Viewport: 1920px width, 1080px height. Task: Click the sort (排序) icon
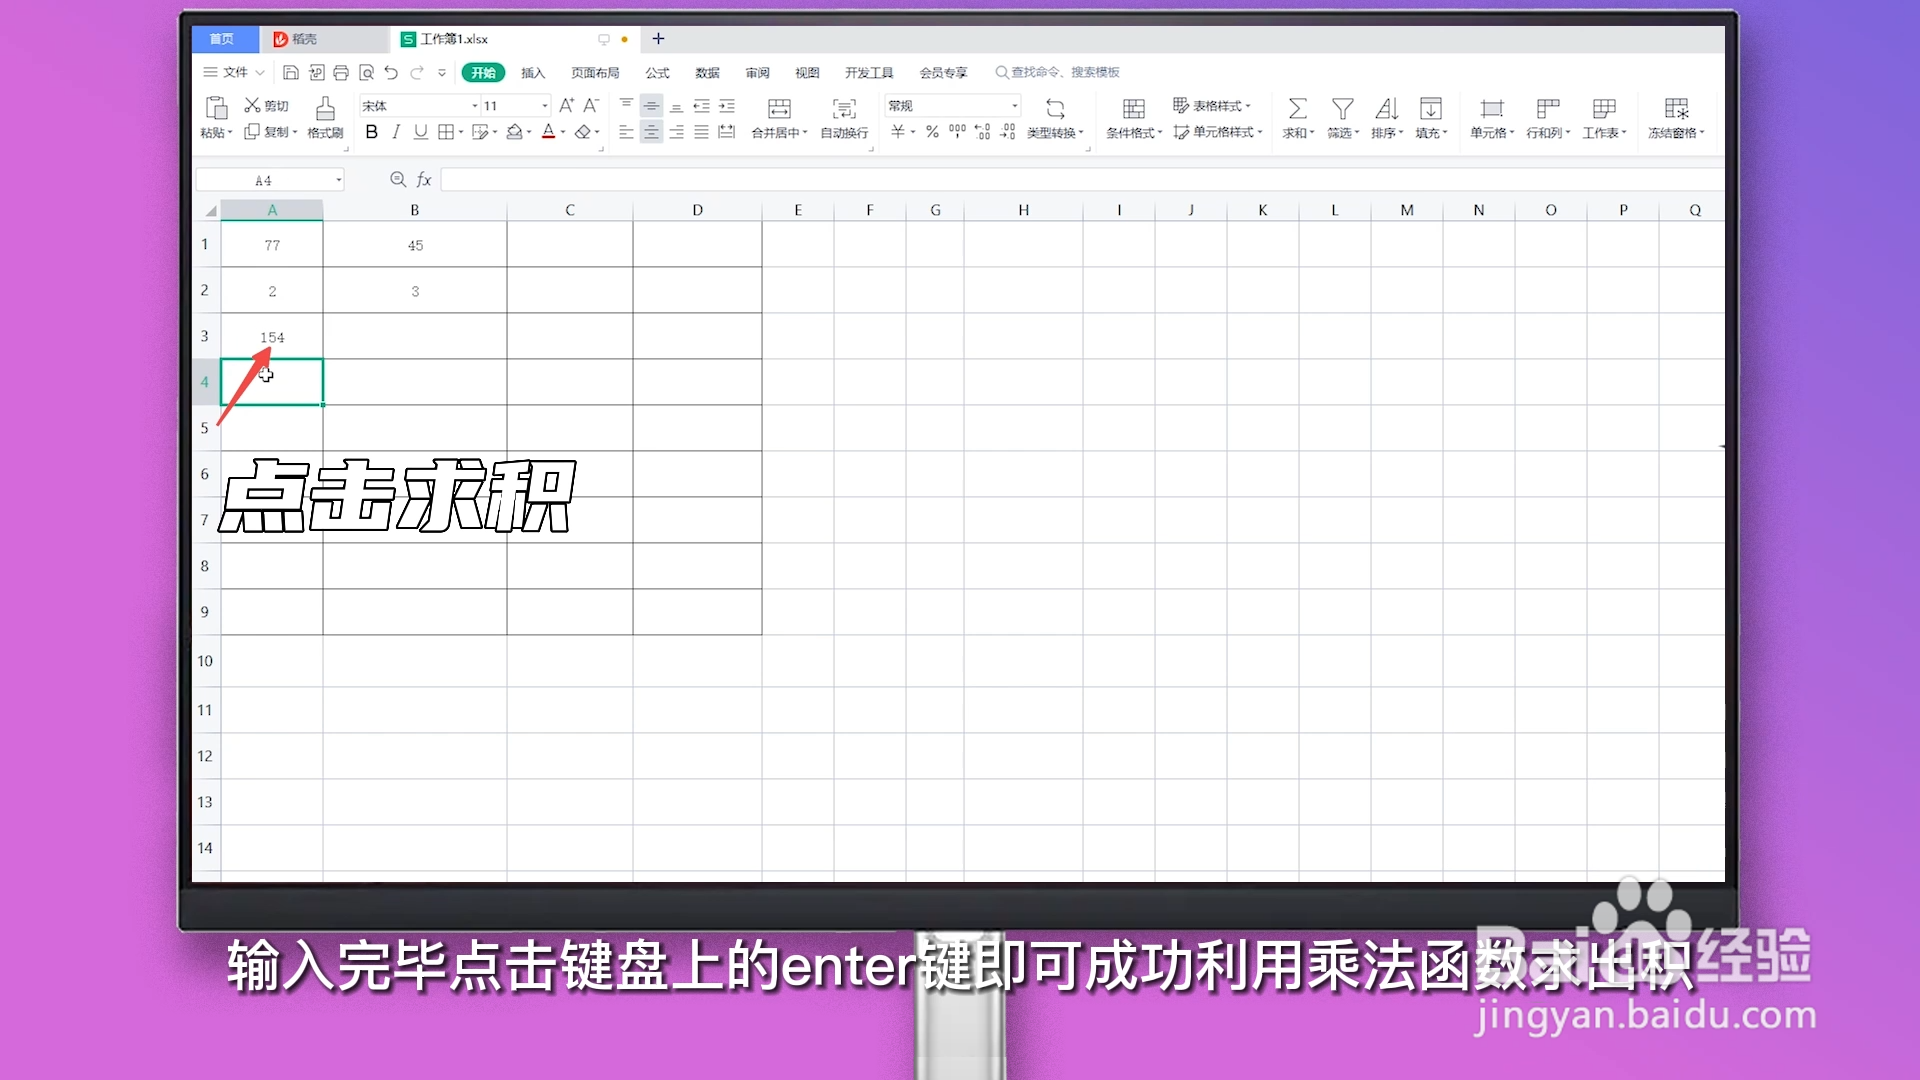pyautogui.click(x=1387, y=110)
